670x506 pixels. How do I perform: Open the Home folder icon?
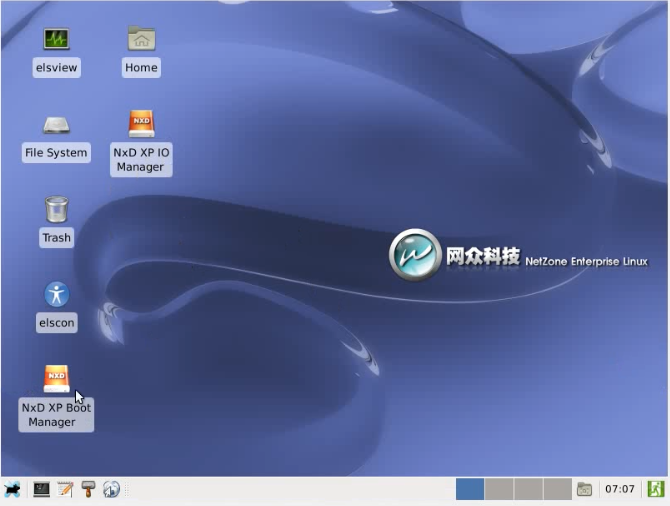click(x=141, y=38)
